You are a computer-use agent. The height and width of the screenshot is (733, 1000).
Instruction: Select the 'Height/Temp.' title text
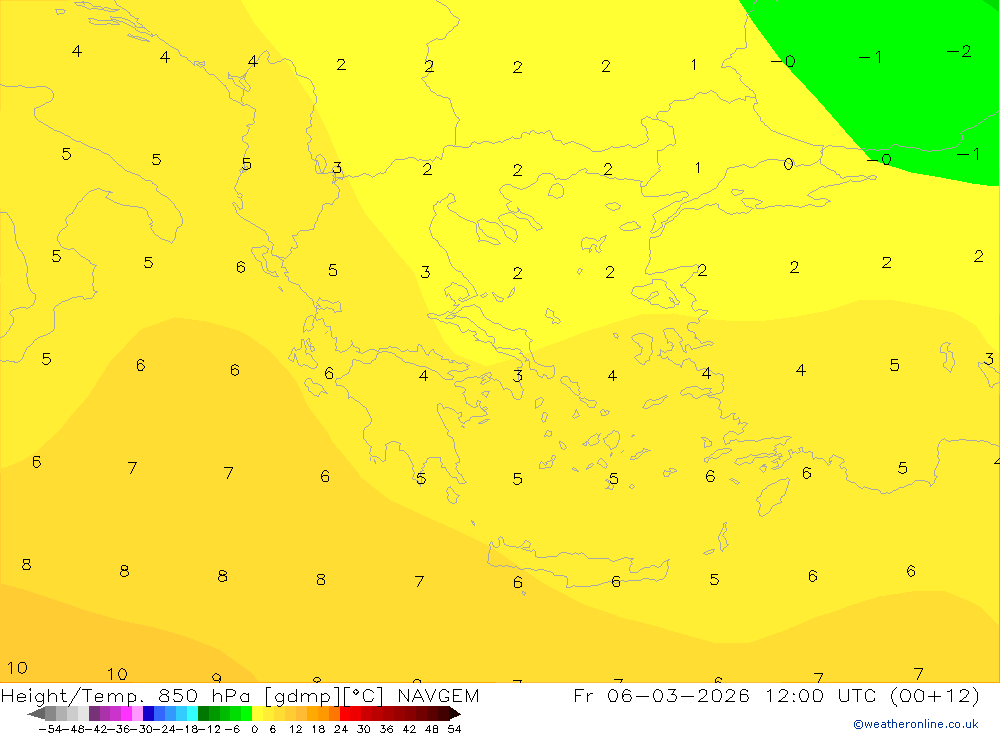tap(73, 696)
